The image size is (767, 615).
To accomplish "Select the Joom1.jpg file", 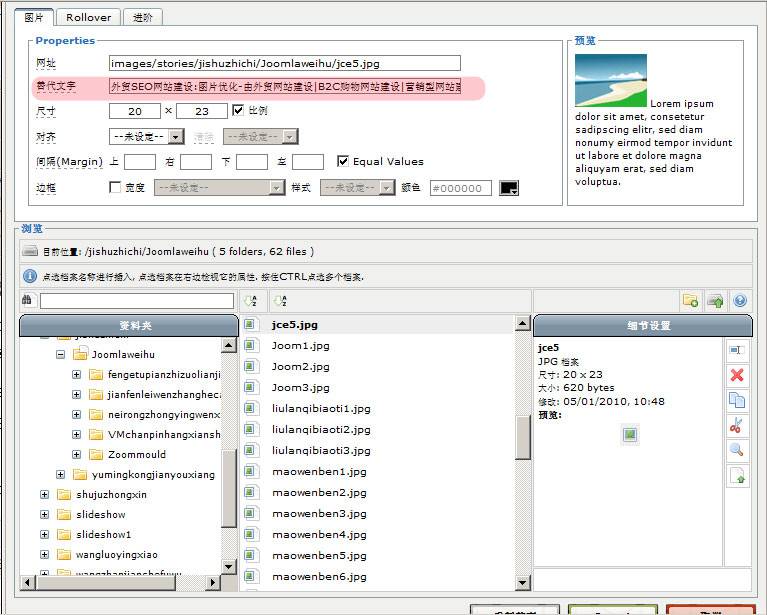I will (x=300, y=345).
